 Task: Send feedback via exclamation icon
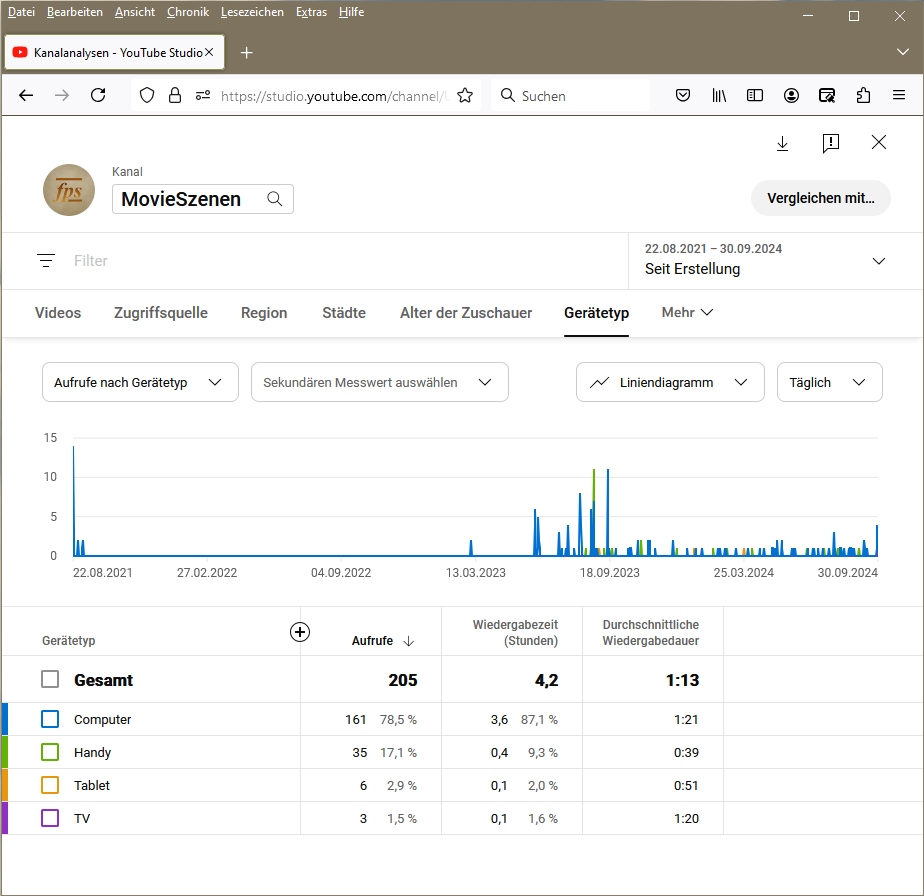(x=830, y=143)
